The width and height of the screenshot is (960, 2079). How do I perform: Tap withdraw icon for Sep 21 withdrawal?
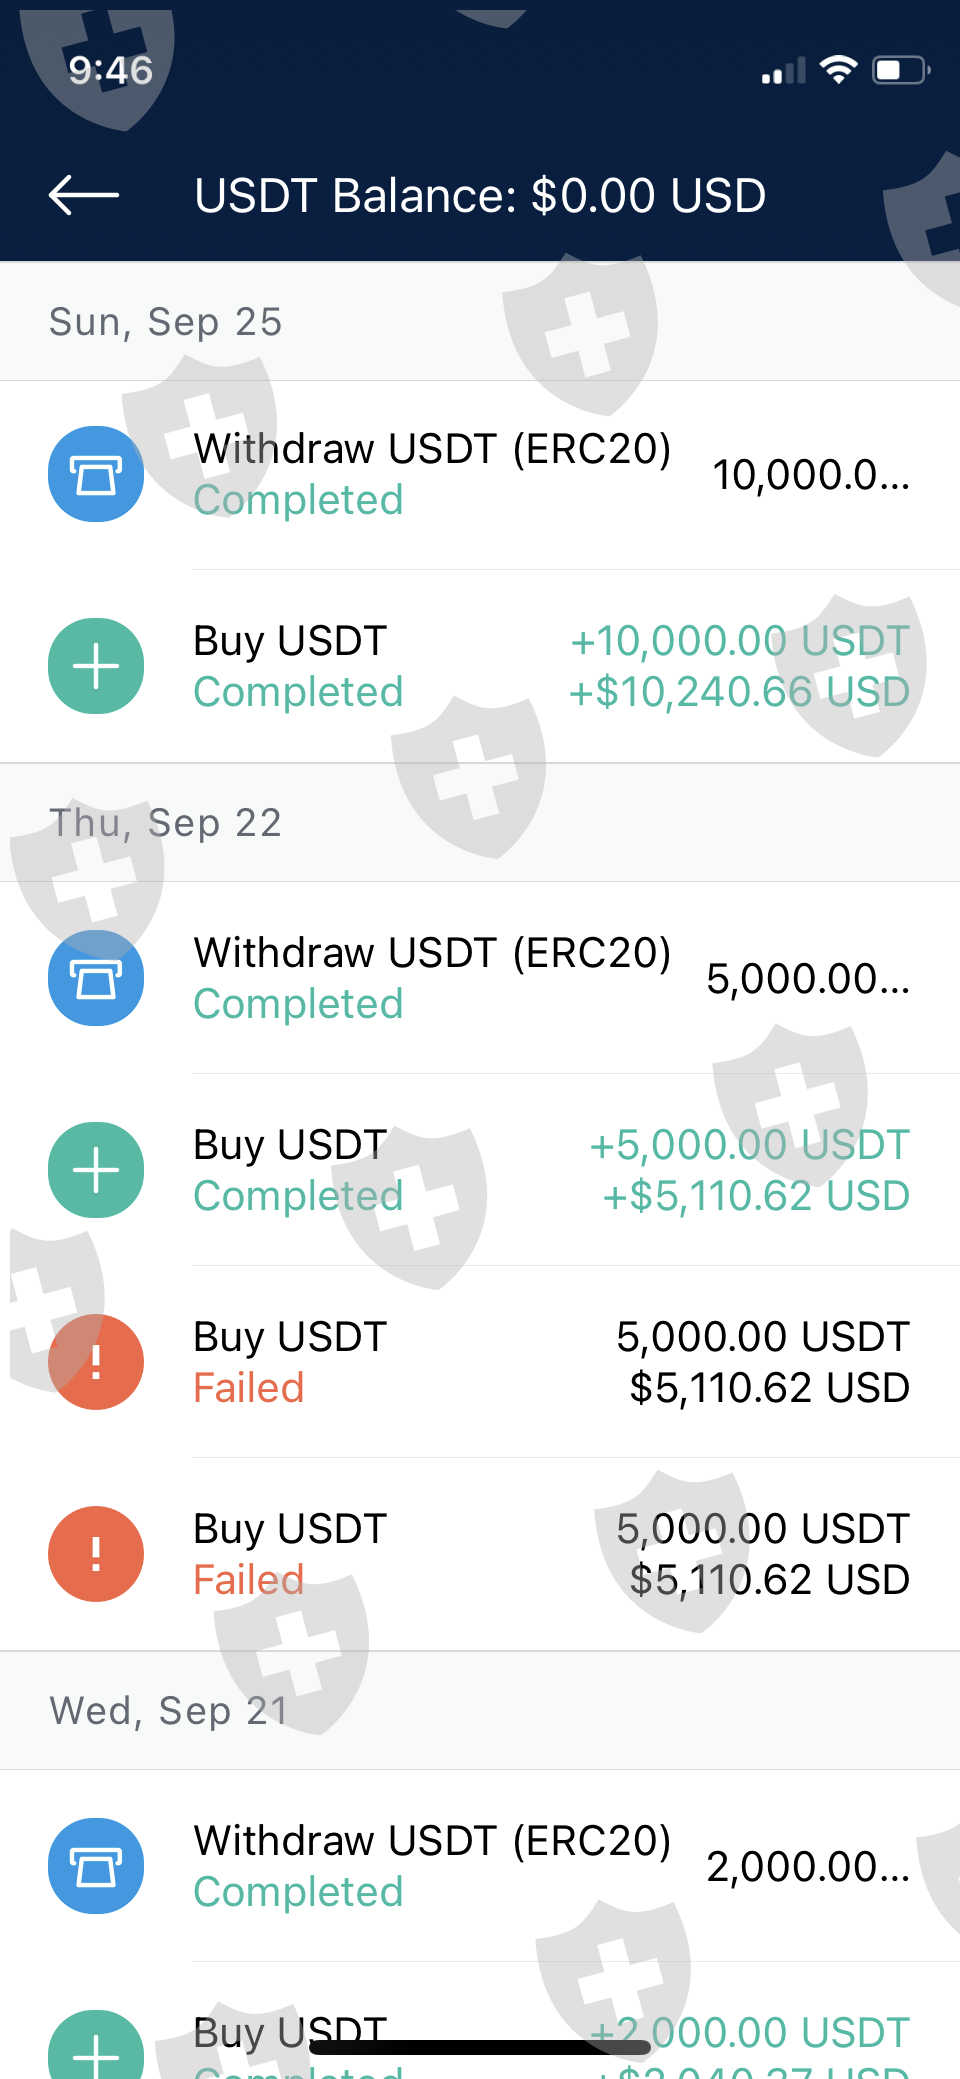(96, 1866)
